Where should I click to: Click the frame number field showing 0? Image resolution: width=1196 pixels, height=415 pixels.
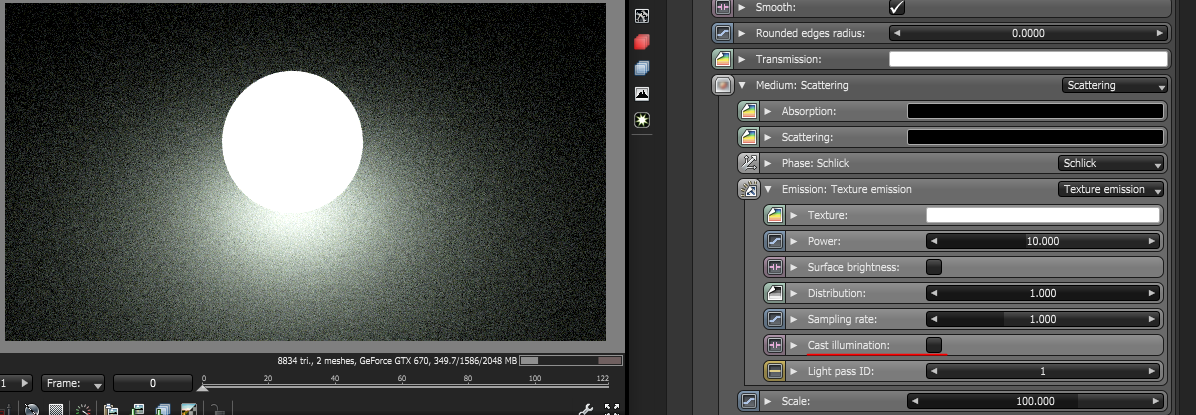click(153, 383)
